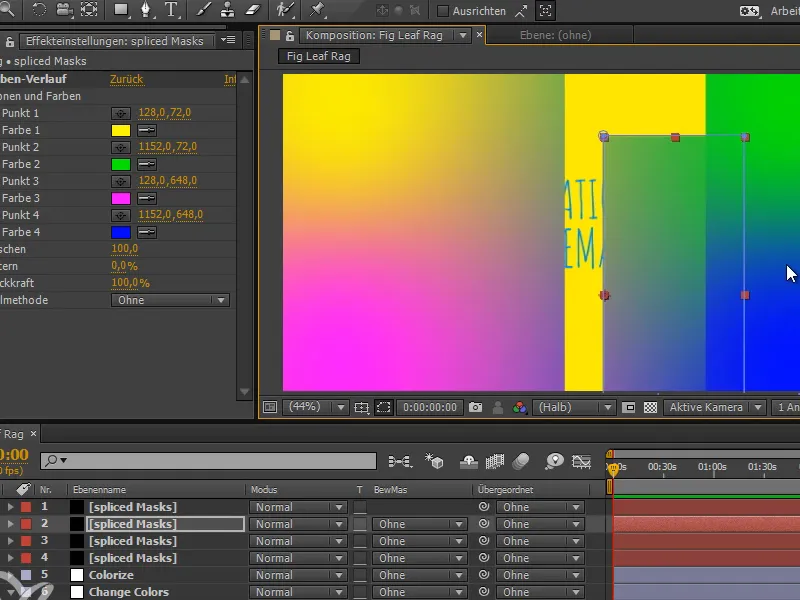
Task: Select the Clone Stamp tool
Action: click(228, 9)
